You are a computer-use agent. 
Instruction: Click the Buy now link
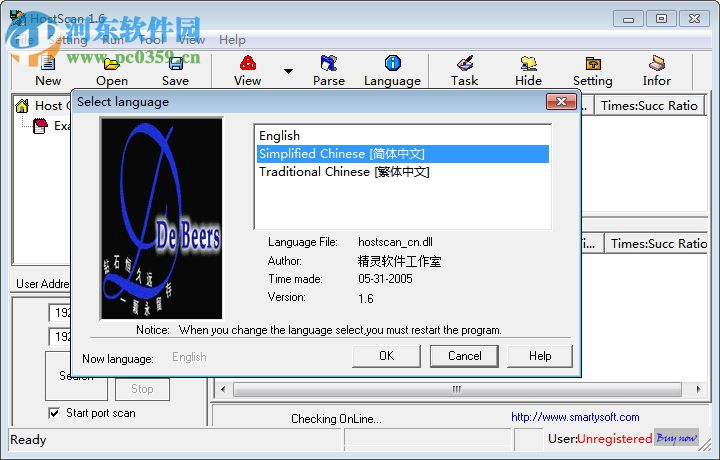coord(676,438)
